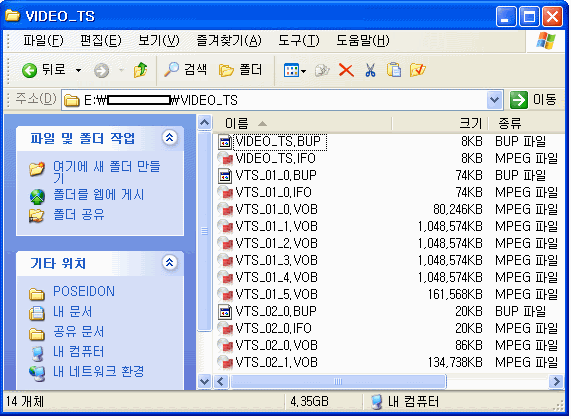Toggle the Folders pane button

[x=240, y=70]
